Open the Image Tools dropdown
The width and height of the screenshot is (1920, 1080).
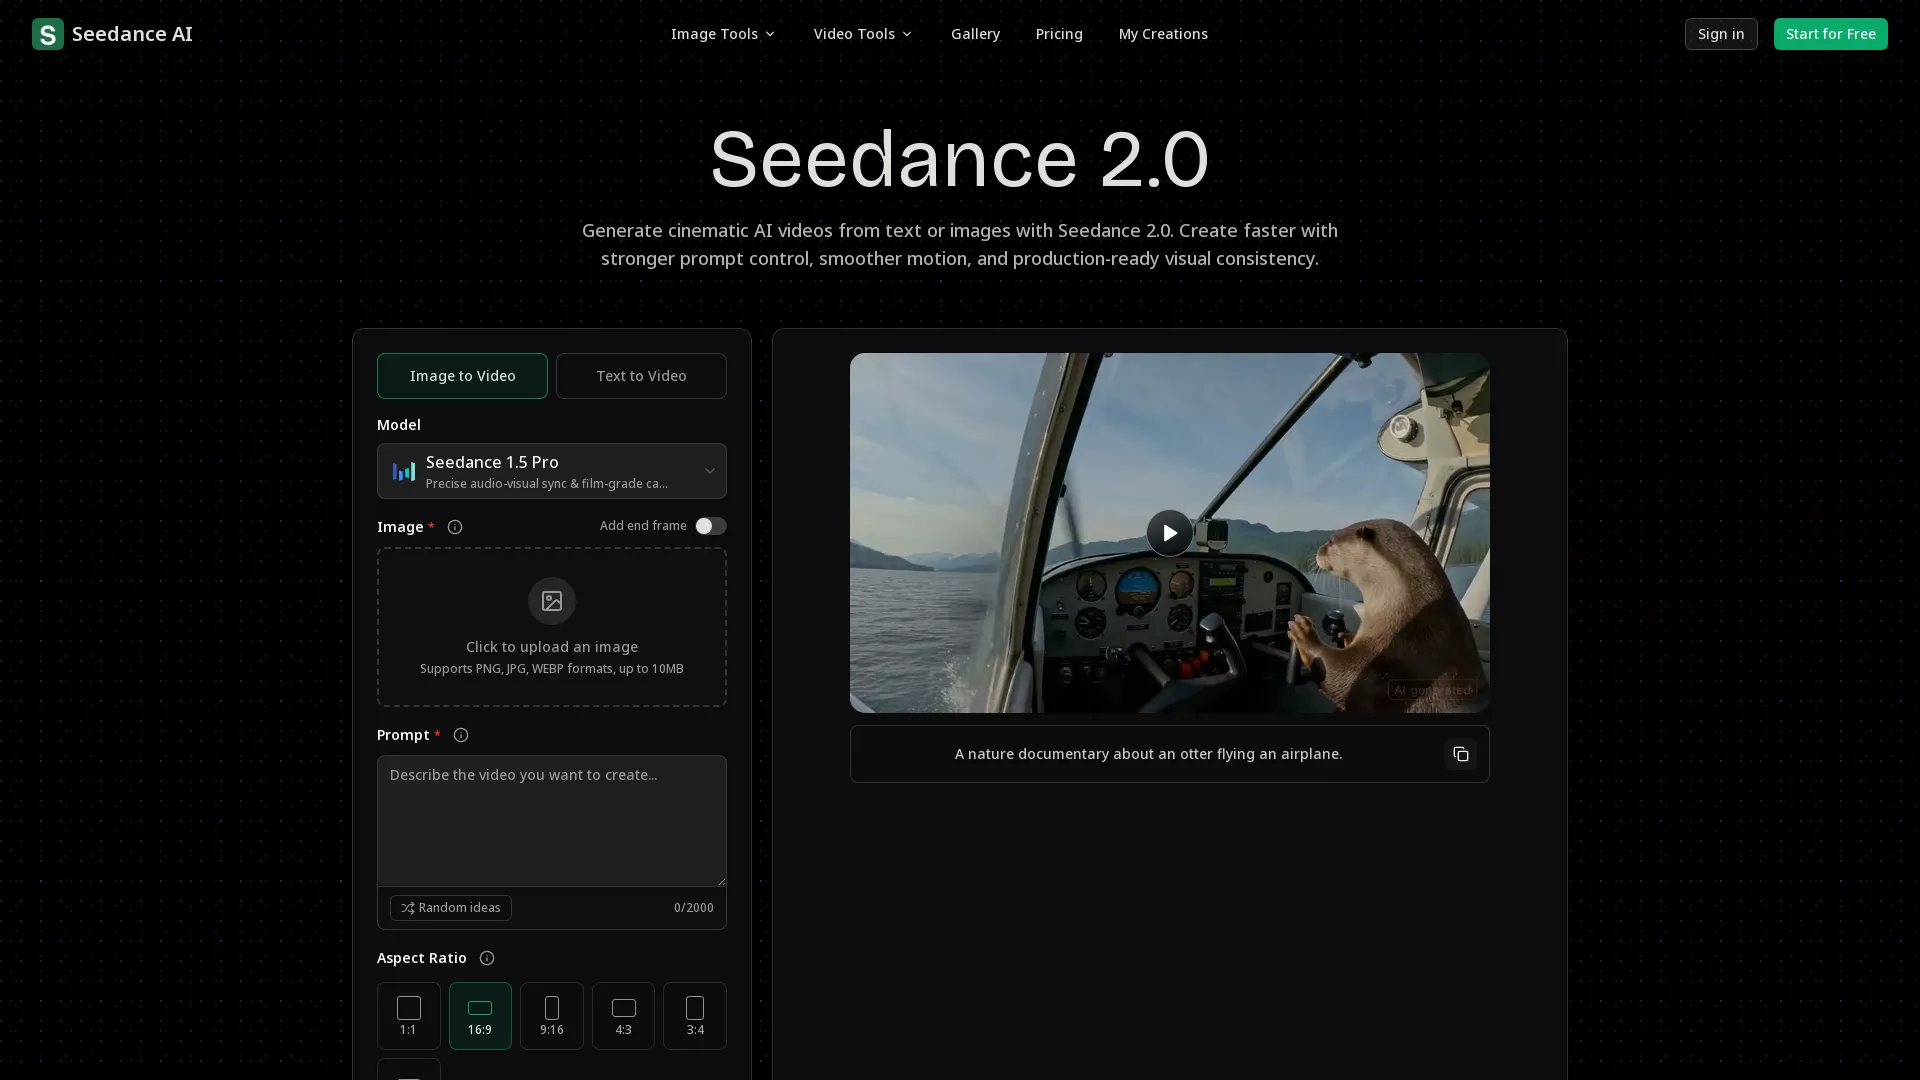click(x=722, y=33)
